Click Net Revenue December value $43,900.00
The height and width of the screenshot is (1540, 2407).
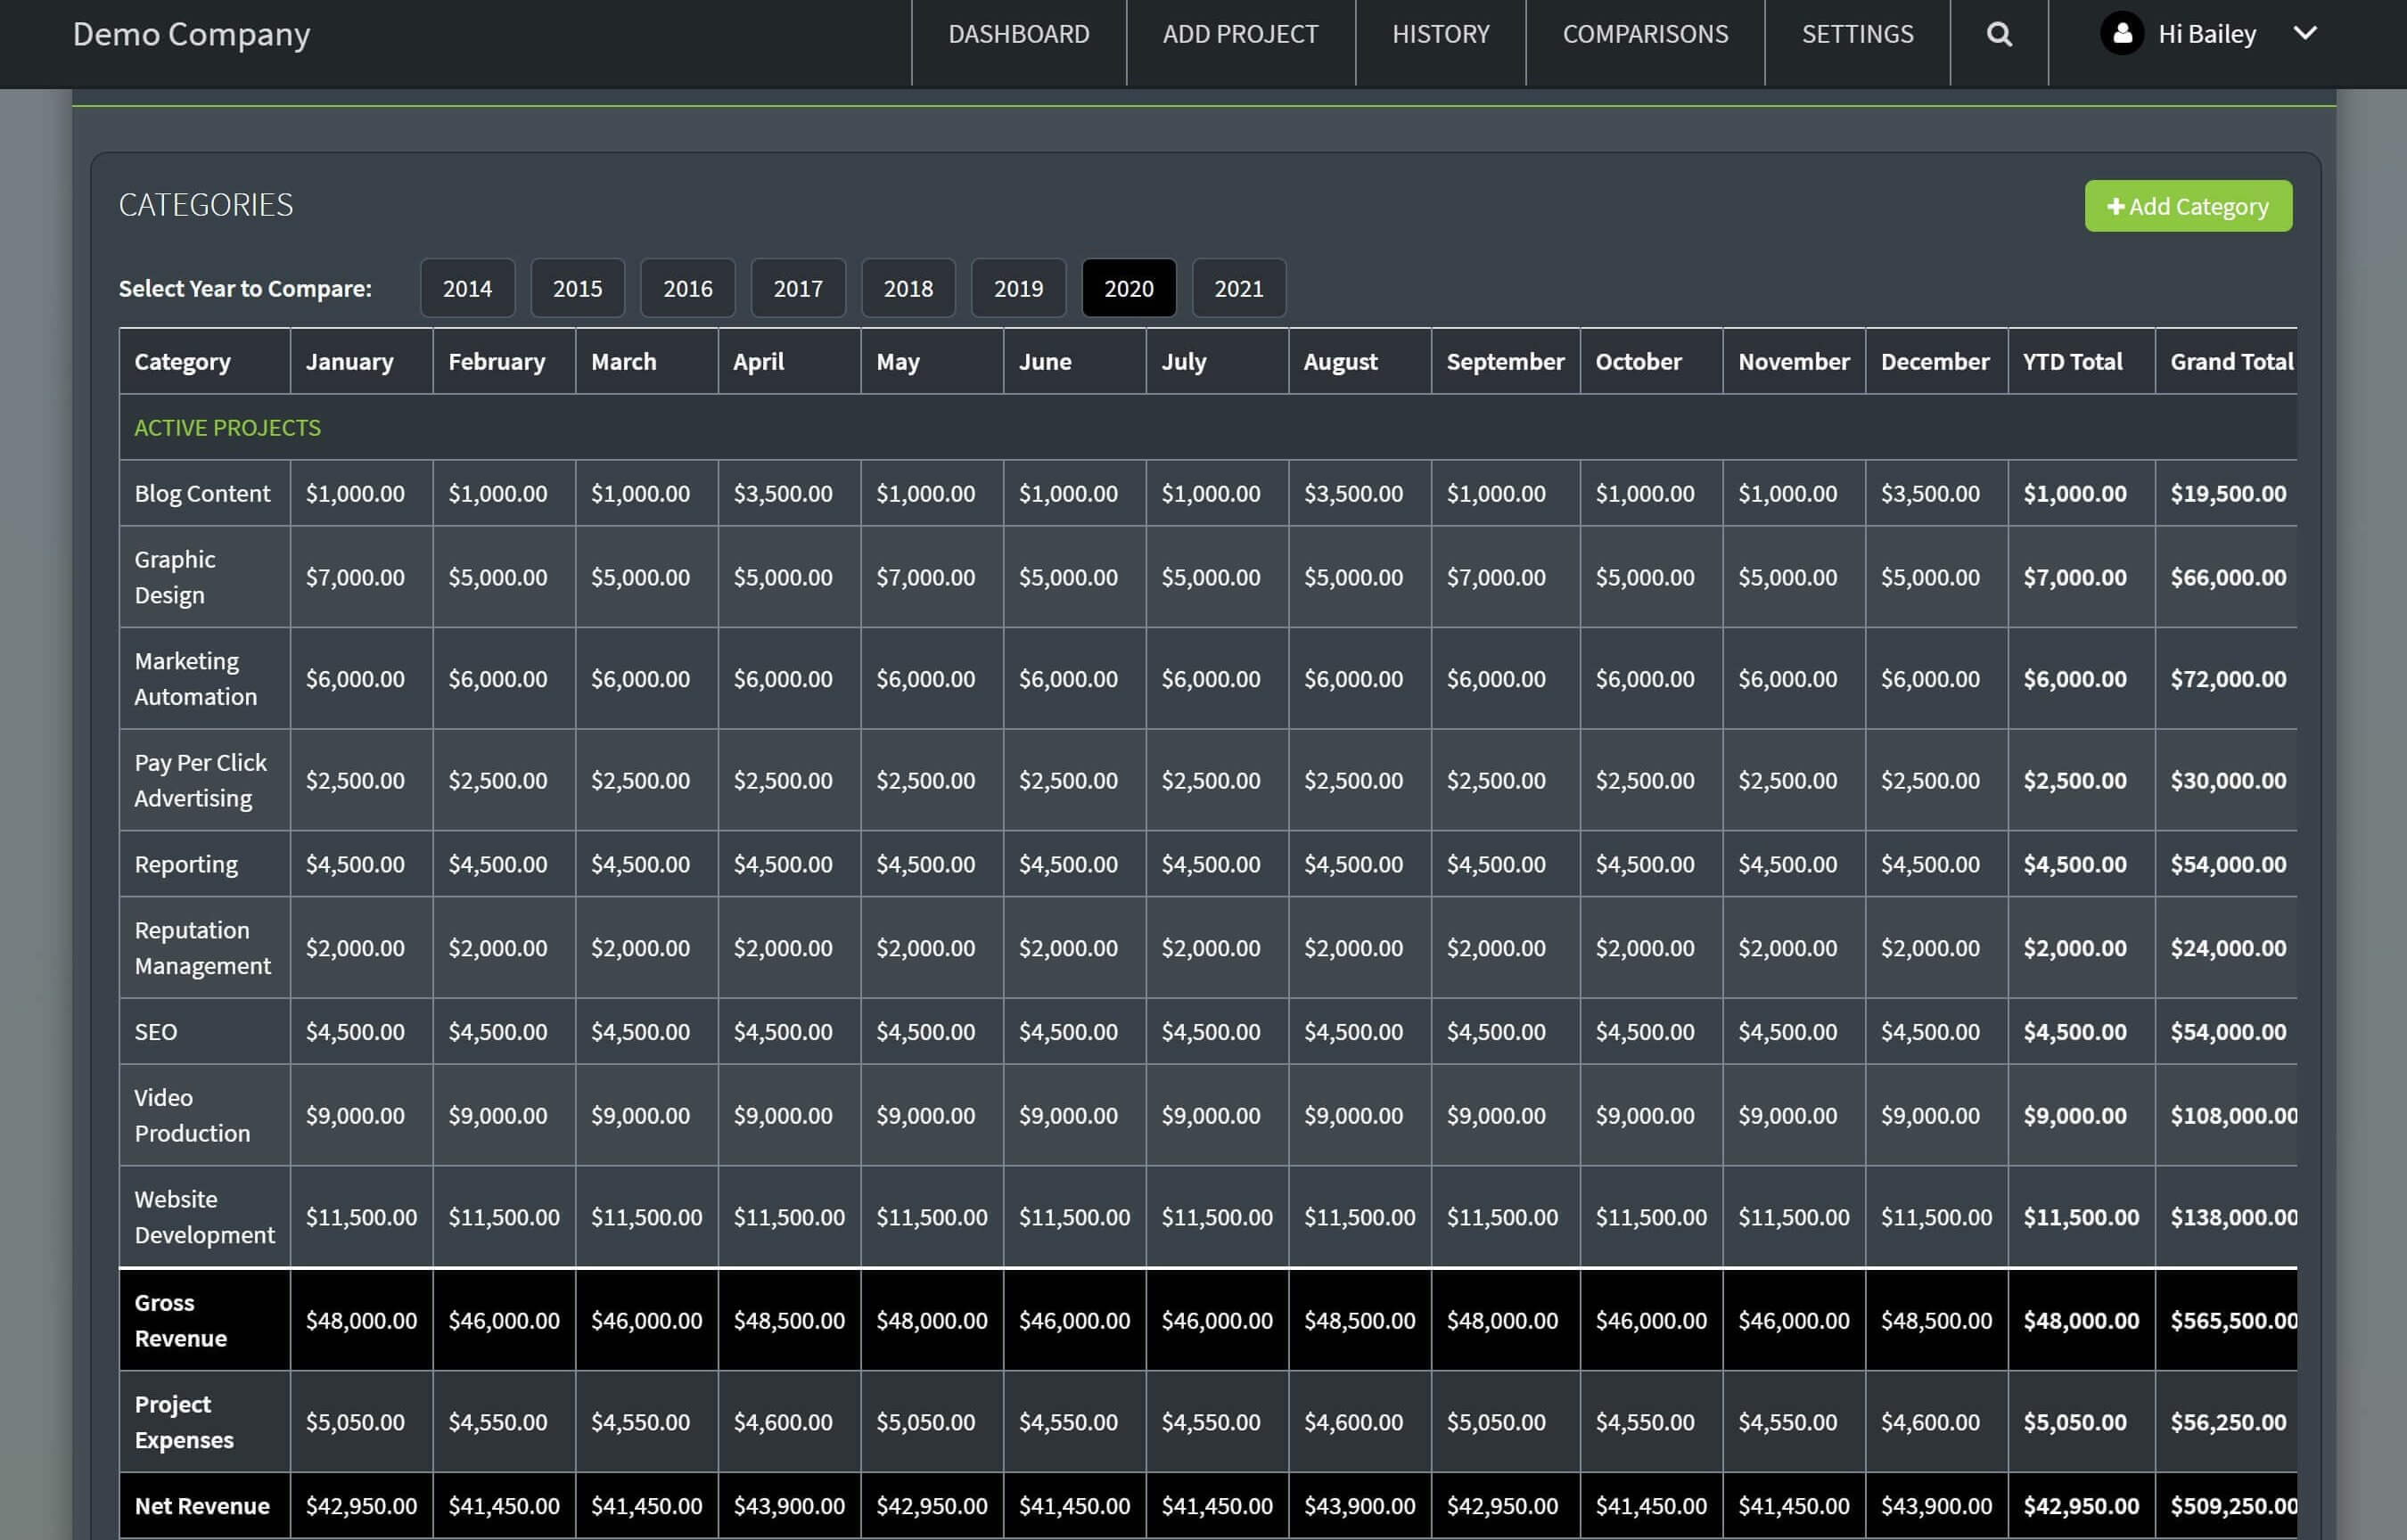(1936, 1505)
